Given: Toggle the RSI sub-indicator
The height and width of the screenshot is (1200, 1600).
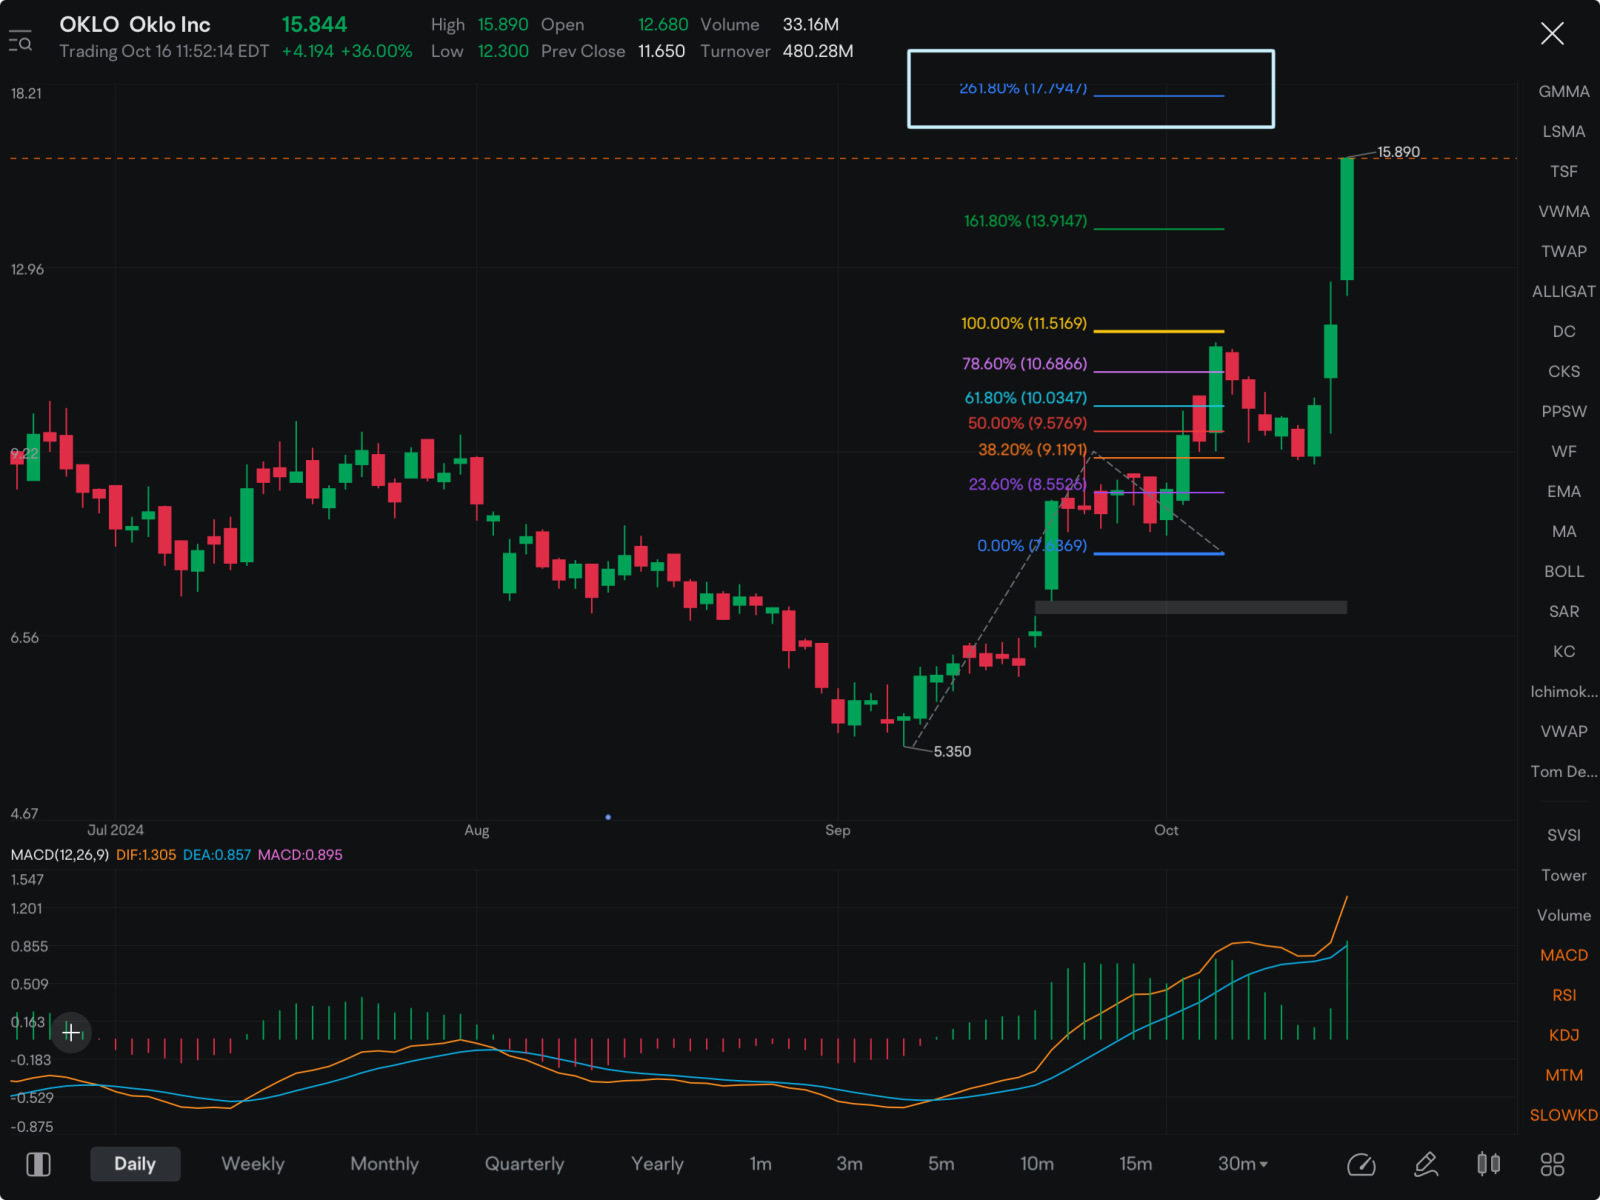Looking at the screenshot, I should [1564, 995].
